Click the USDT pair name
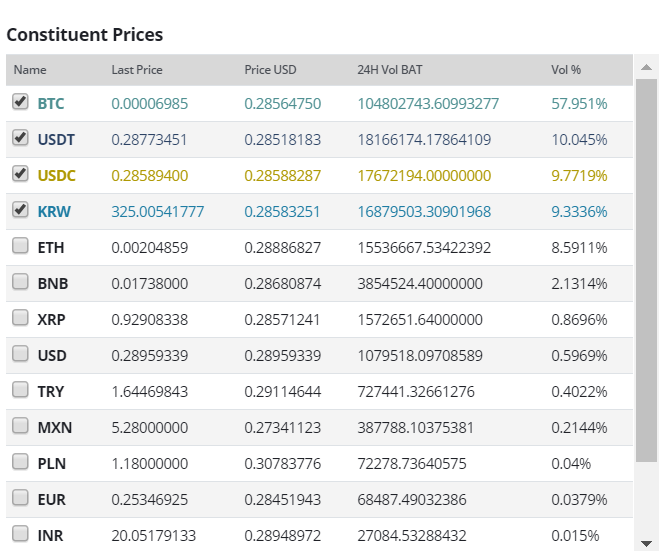This screenshot has height=551, width=661. [56, 140]
